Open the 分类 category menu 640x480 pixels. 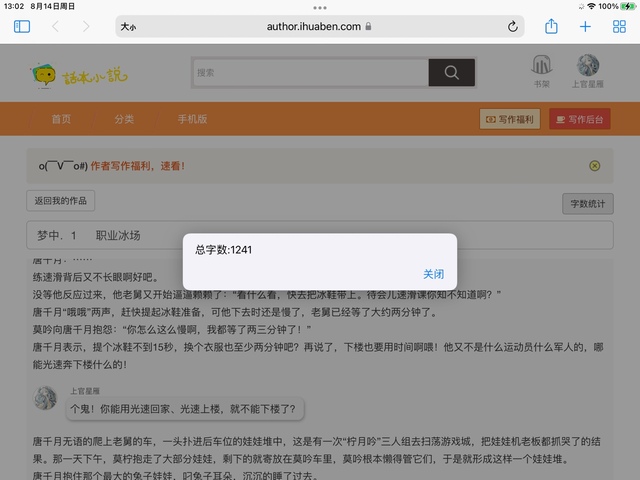pyautogui.click(x=124, y=119)
